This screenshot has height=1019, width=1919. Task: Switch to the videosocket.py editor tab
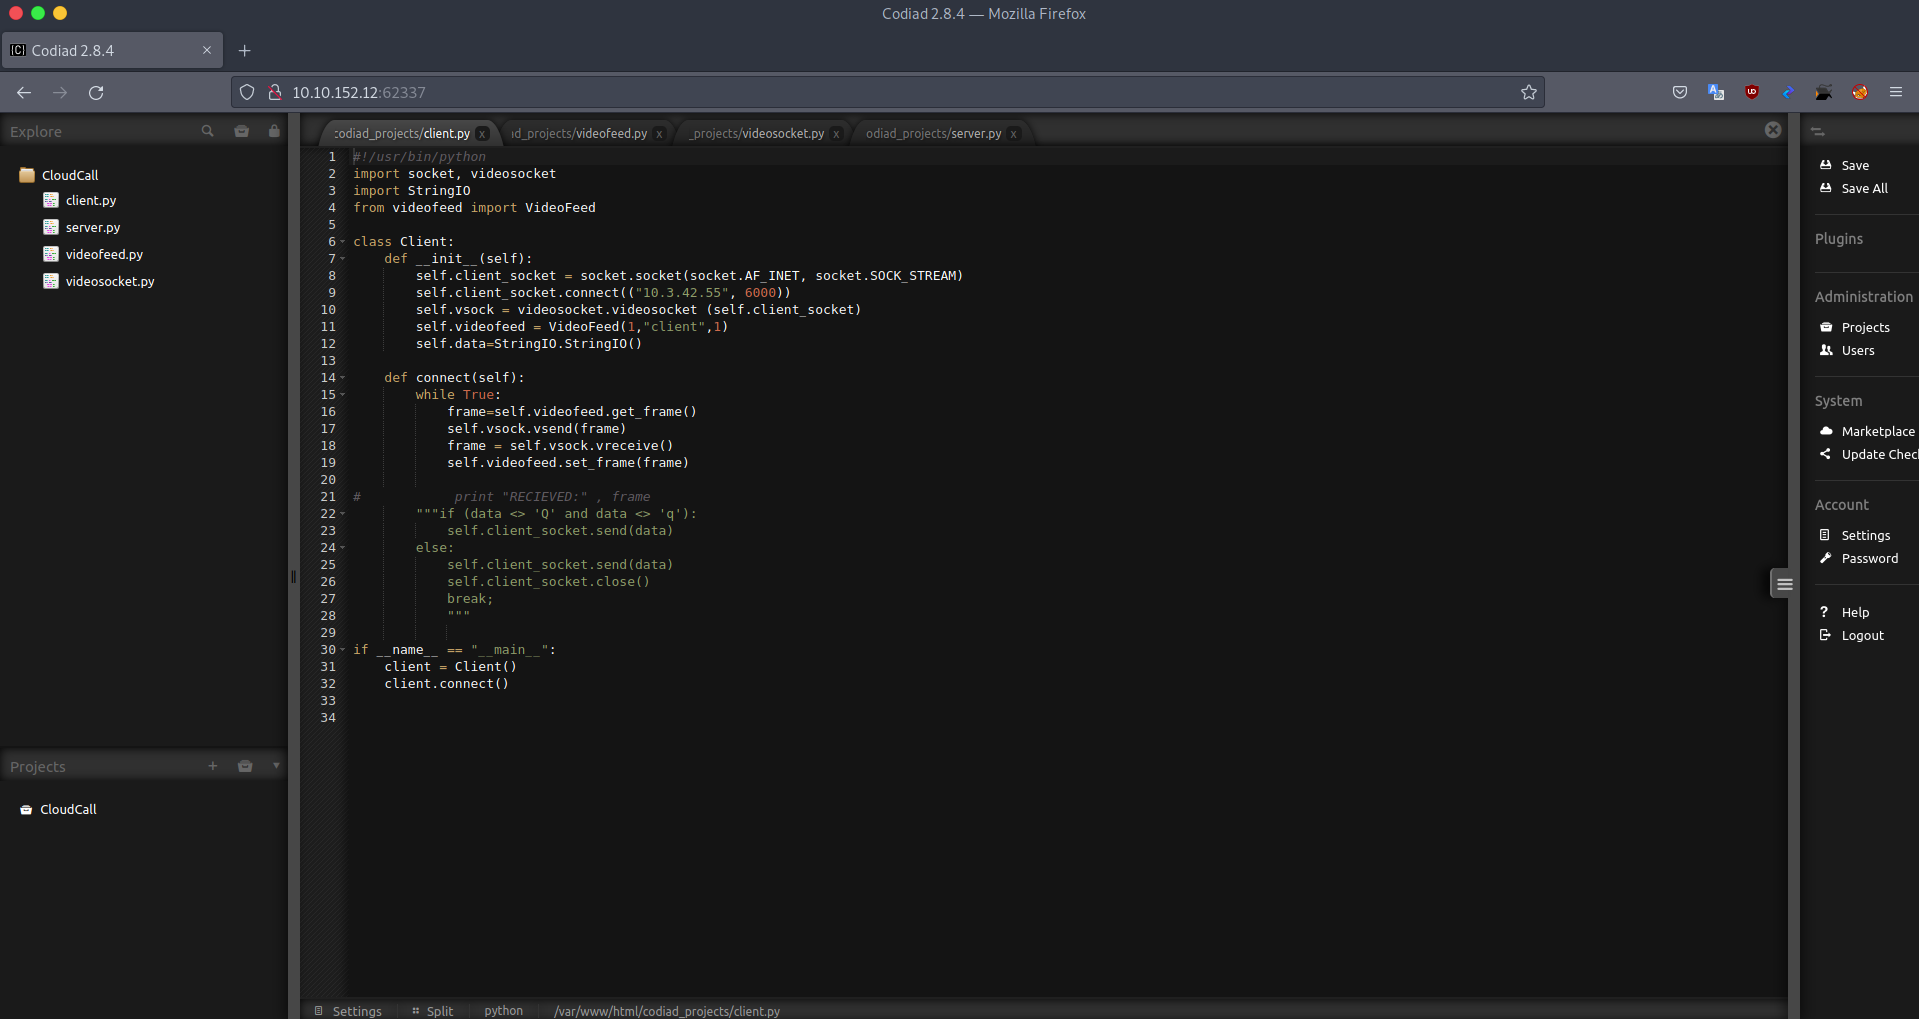tap(757, 133)
